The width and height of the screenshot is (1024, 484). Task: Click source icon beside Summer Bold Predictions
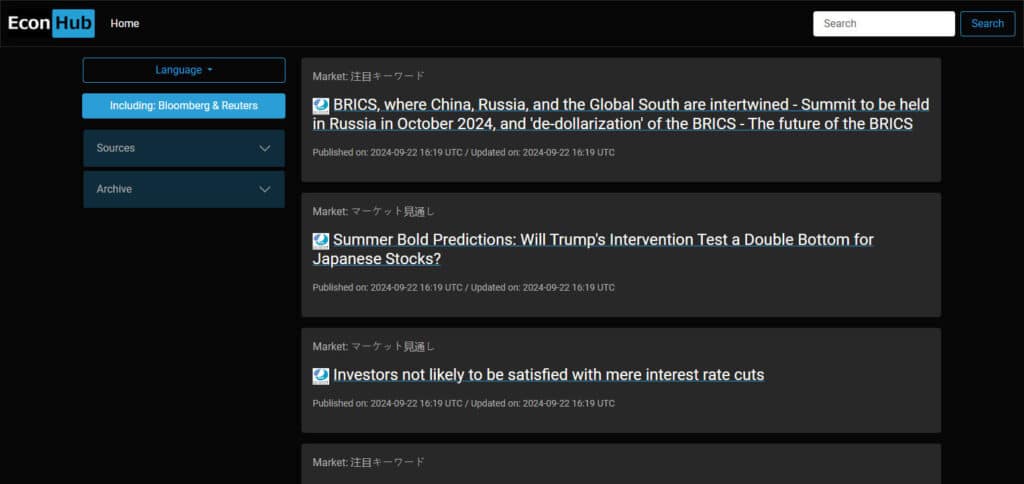(321, 241)
